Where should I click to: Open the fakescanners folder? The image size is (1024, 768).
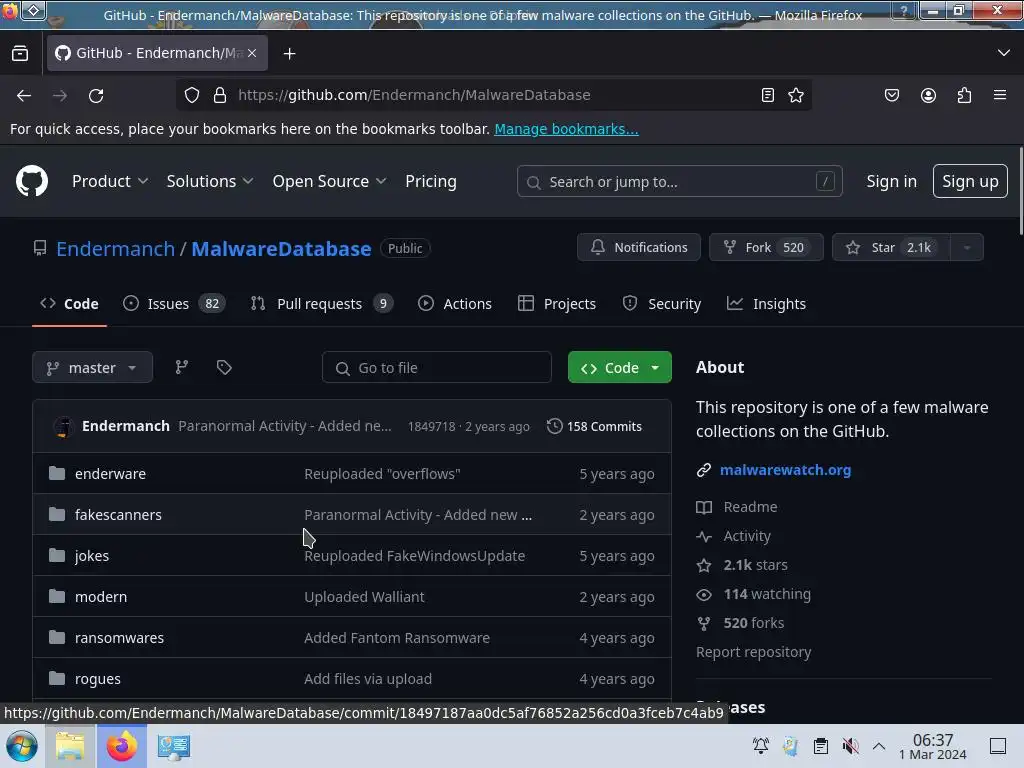click(118, 515)
